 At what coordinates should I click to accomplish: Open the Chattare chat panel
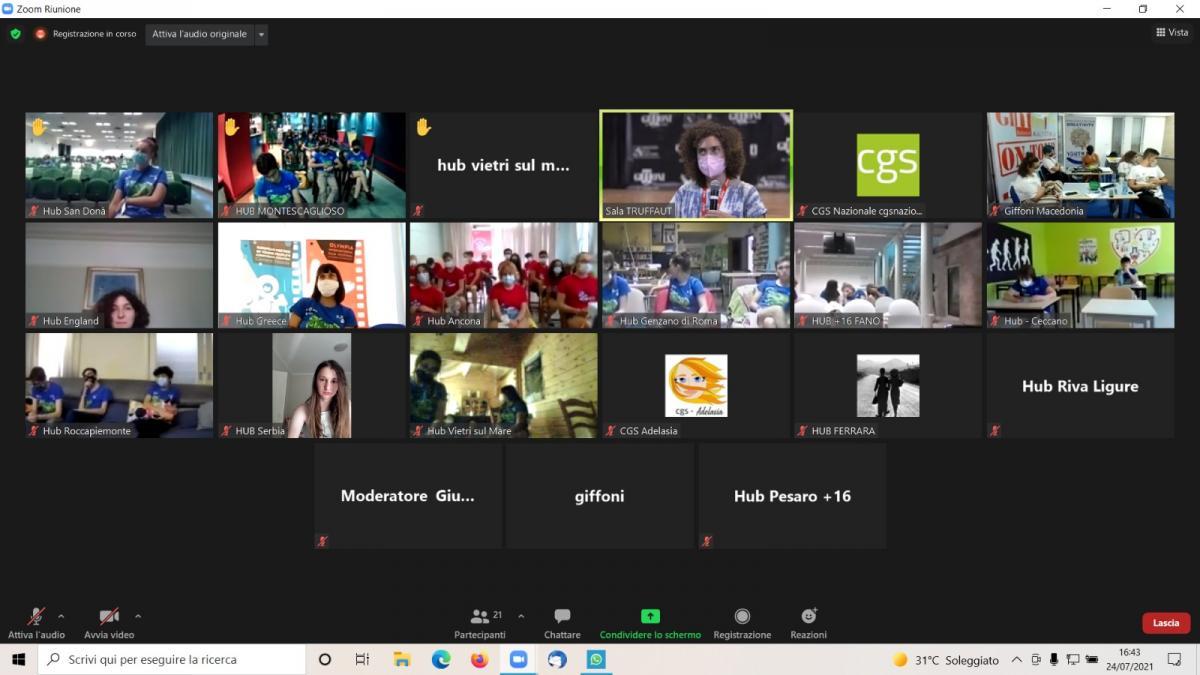[x=562, y=622]
